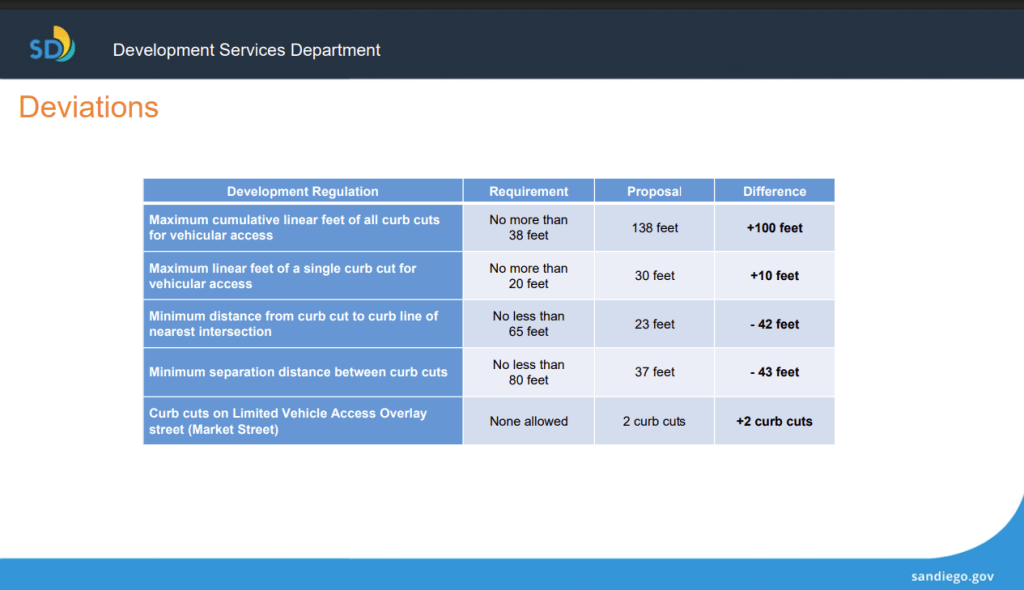Select the +100 feet difference cell
The image size is (1024, 590).
pos(775,228)
